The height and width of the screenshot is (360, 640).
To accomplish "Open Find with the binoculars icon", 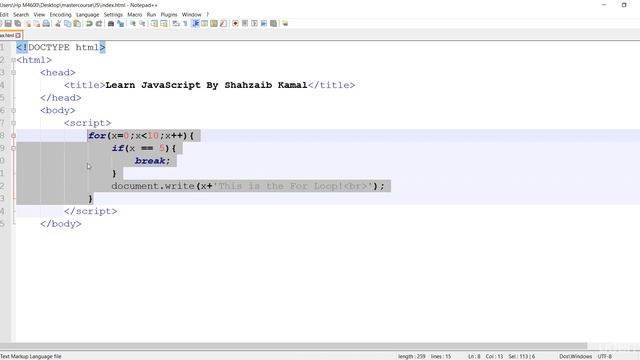I will (111, 24).
